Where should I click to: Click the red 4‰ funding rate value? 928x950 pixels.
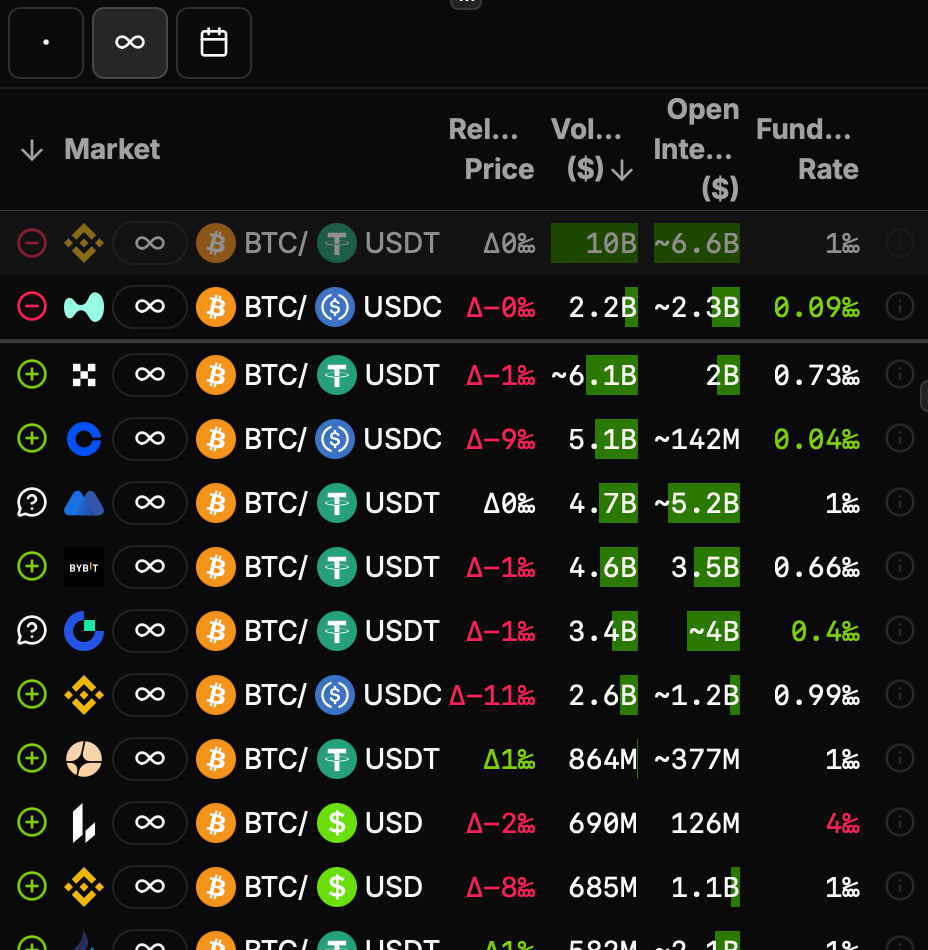[843, 823]
